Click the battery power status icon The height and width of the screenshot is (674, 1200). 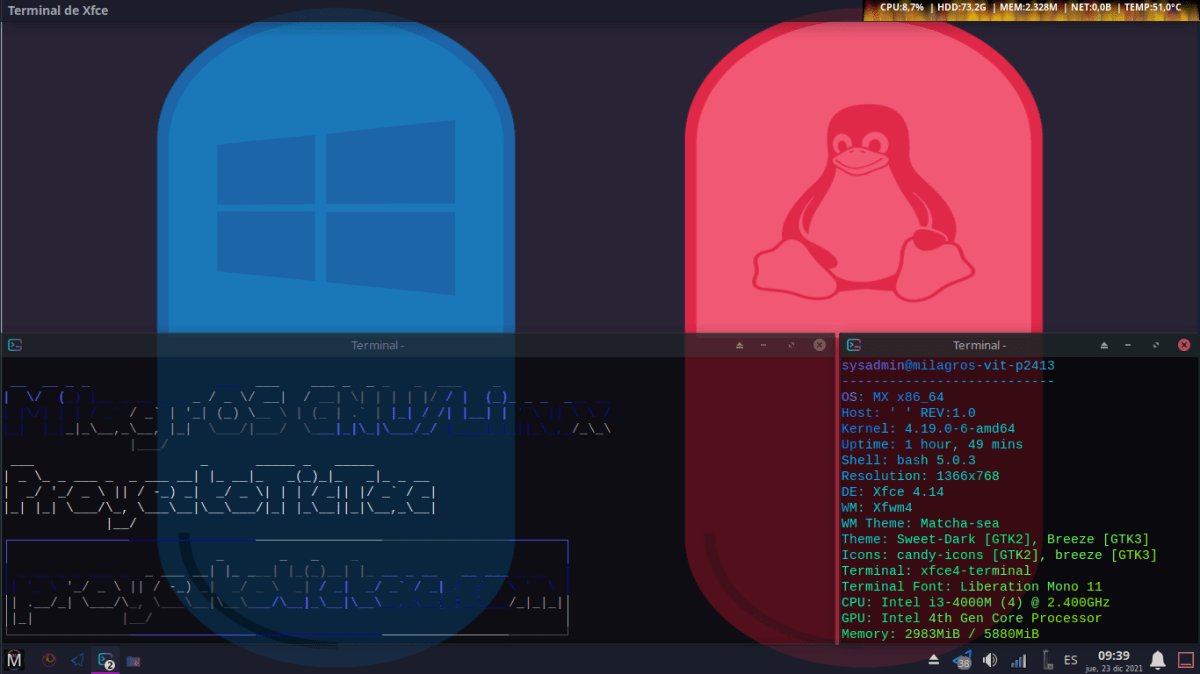point(1046,660)
